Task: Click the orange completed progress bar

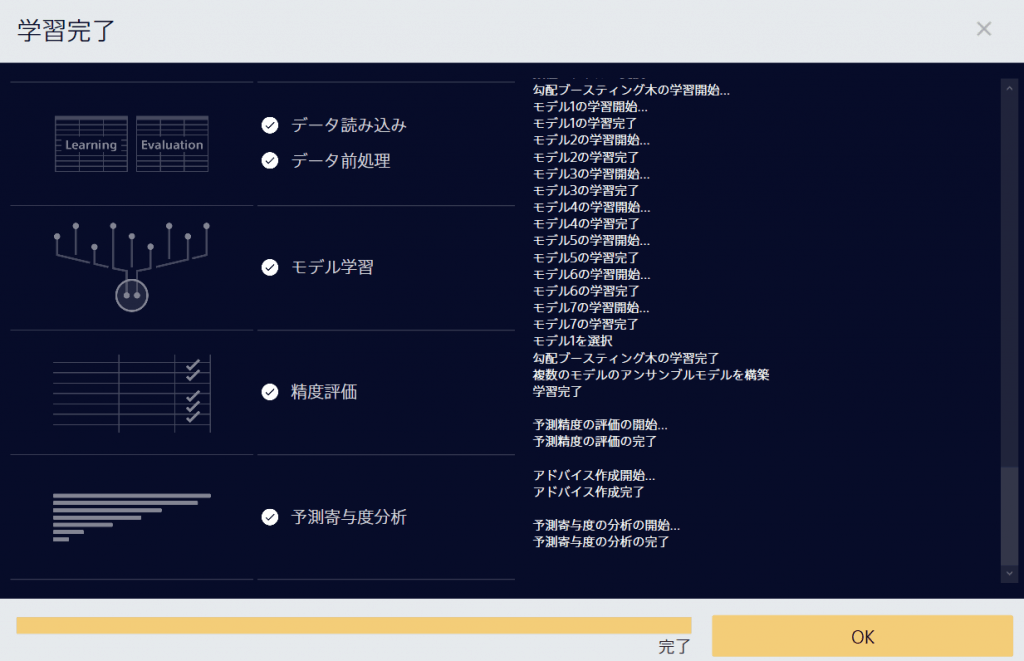Action: pyautogui.click(x=353, y=626)
